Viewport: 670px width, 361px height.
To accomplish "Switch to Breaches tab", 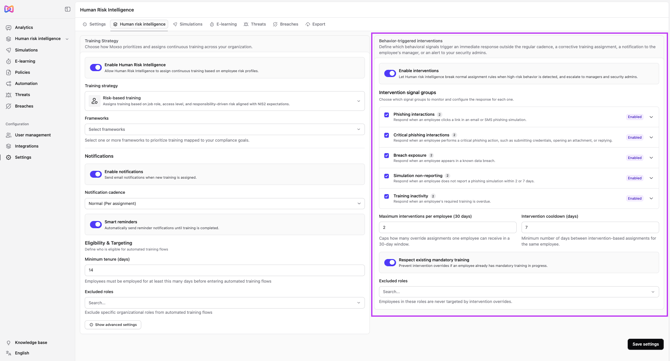I will tap(285, 24).
